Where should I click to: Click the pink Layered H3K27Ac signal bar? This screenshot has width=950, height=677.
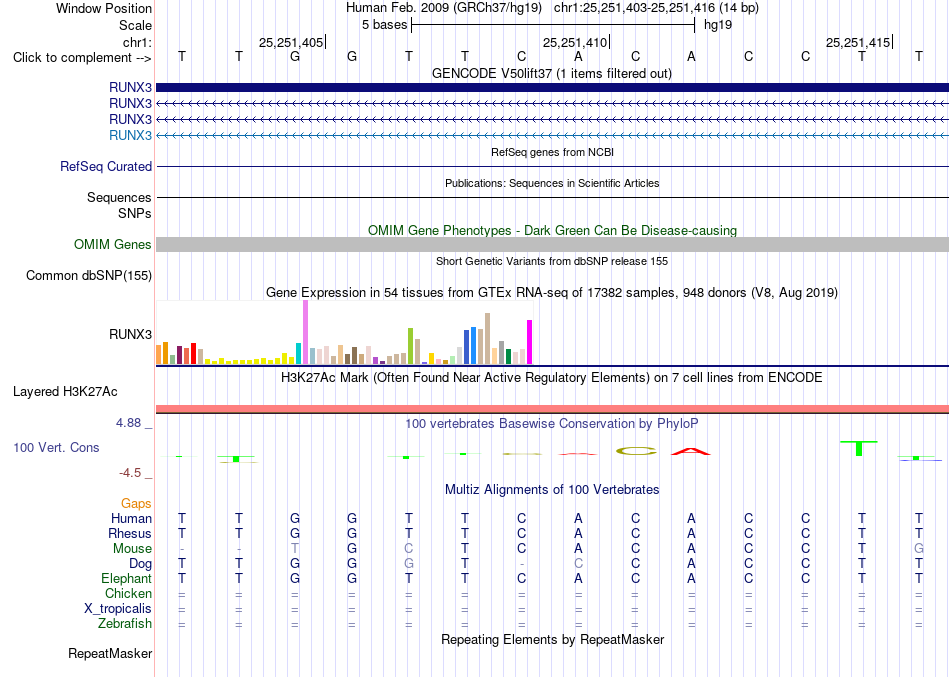(x=552, y=409)
